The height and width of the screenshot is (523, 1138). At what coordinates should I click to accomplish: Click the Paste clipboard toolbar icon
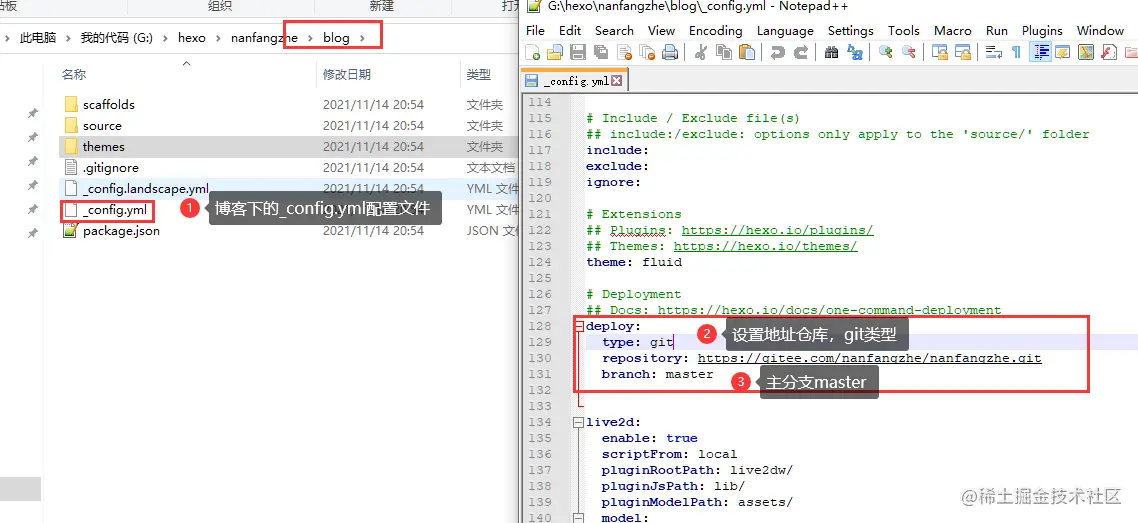[x=746, y=52]
